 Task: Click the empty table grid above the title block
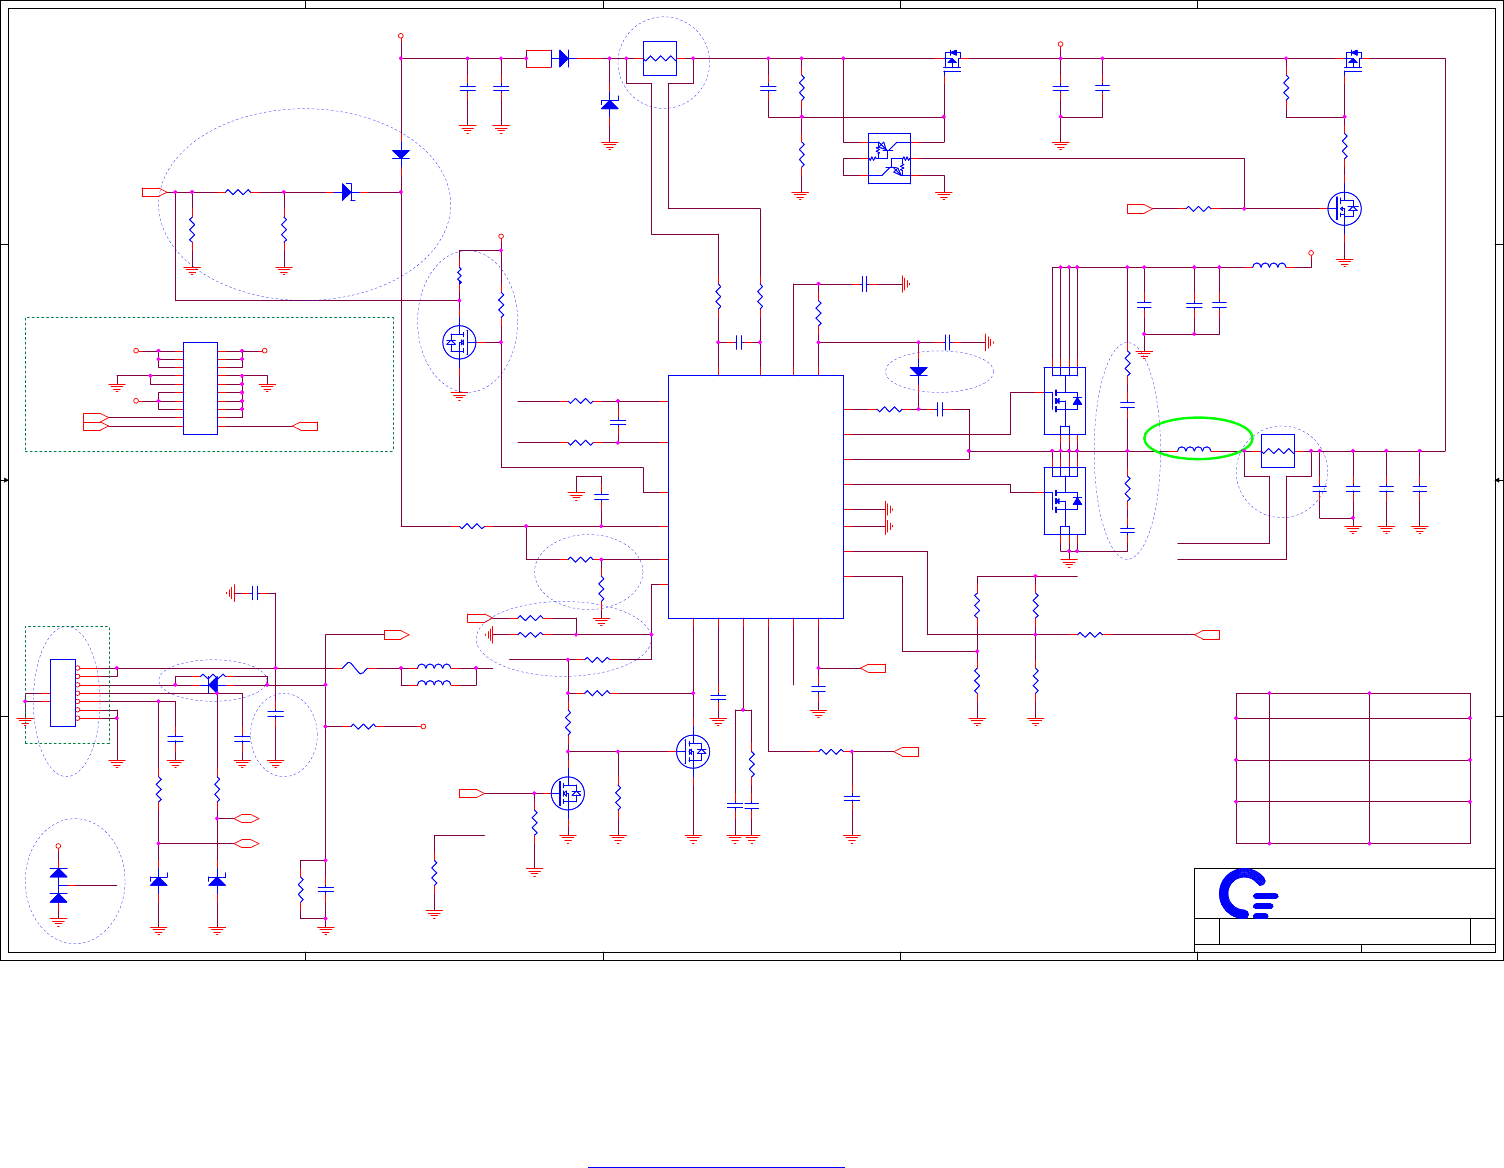tap(1353, 768)
